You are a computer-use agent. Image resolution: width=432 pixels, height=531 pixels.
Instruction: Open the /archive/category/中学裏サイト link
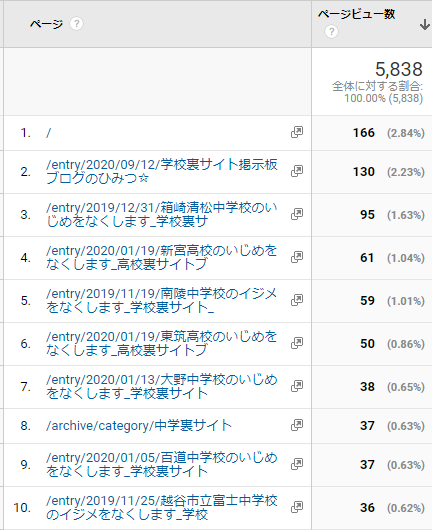[x=139, y=426]
